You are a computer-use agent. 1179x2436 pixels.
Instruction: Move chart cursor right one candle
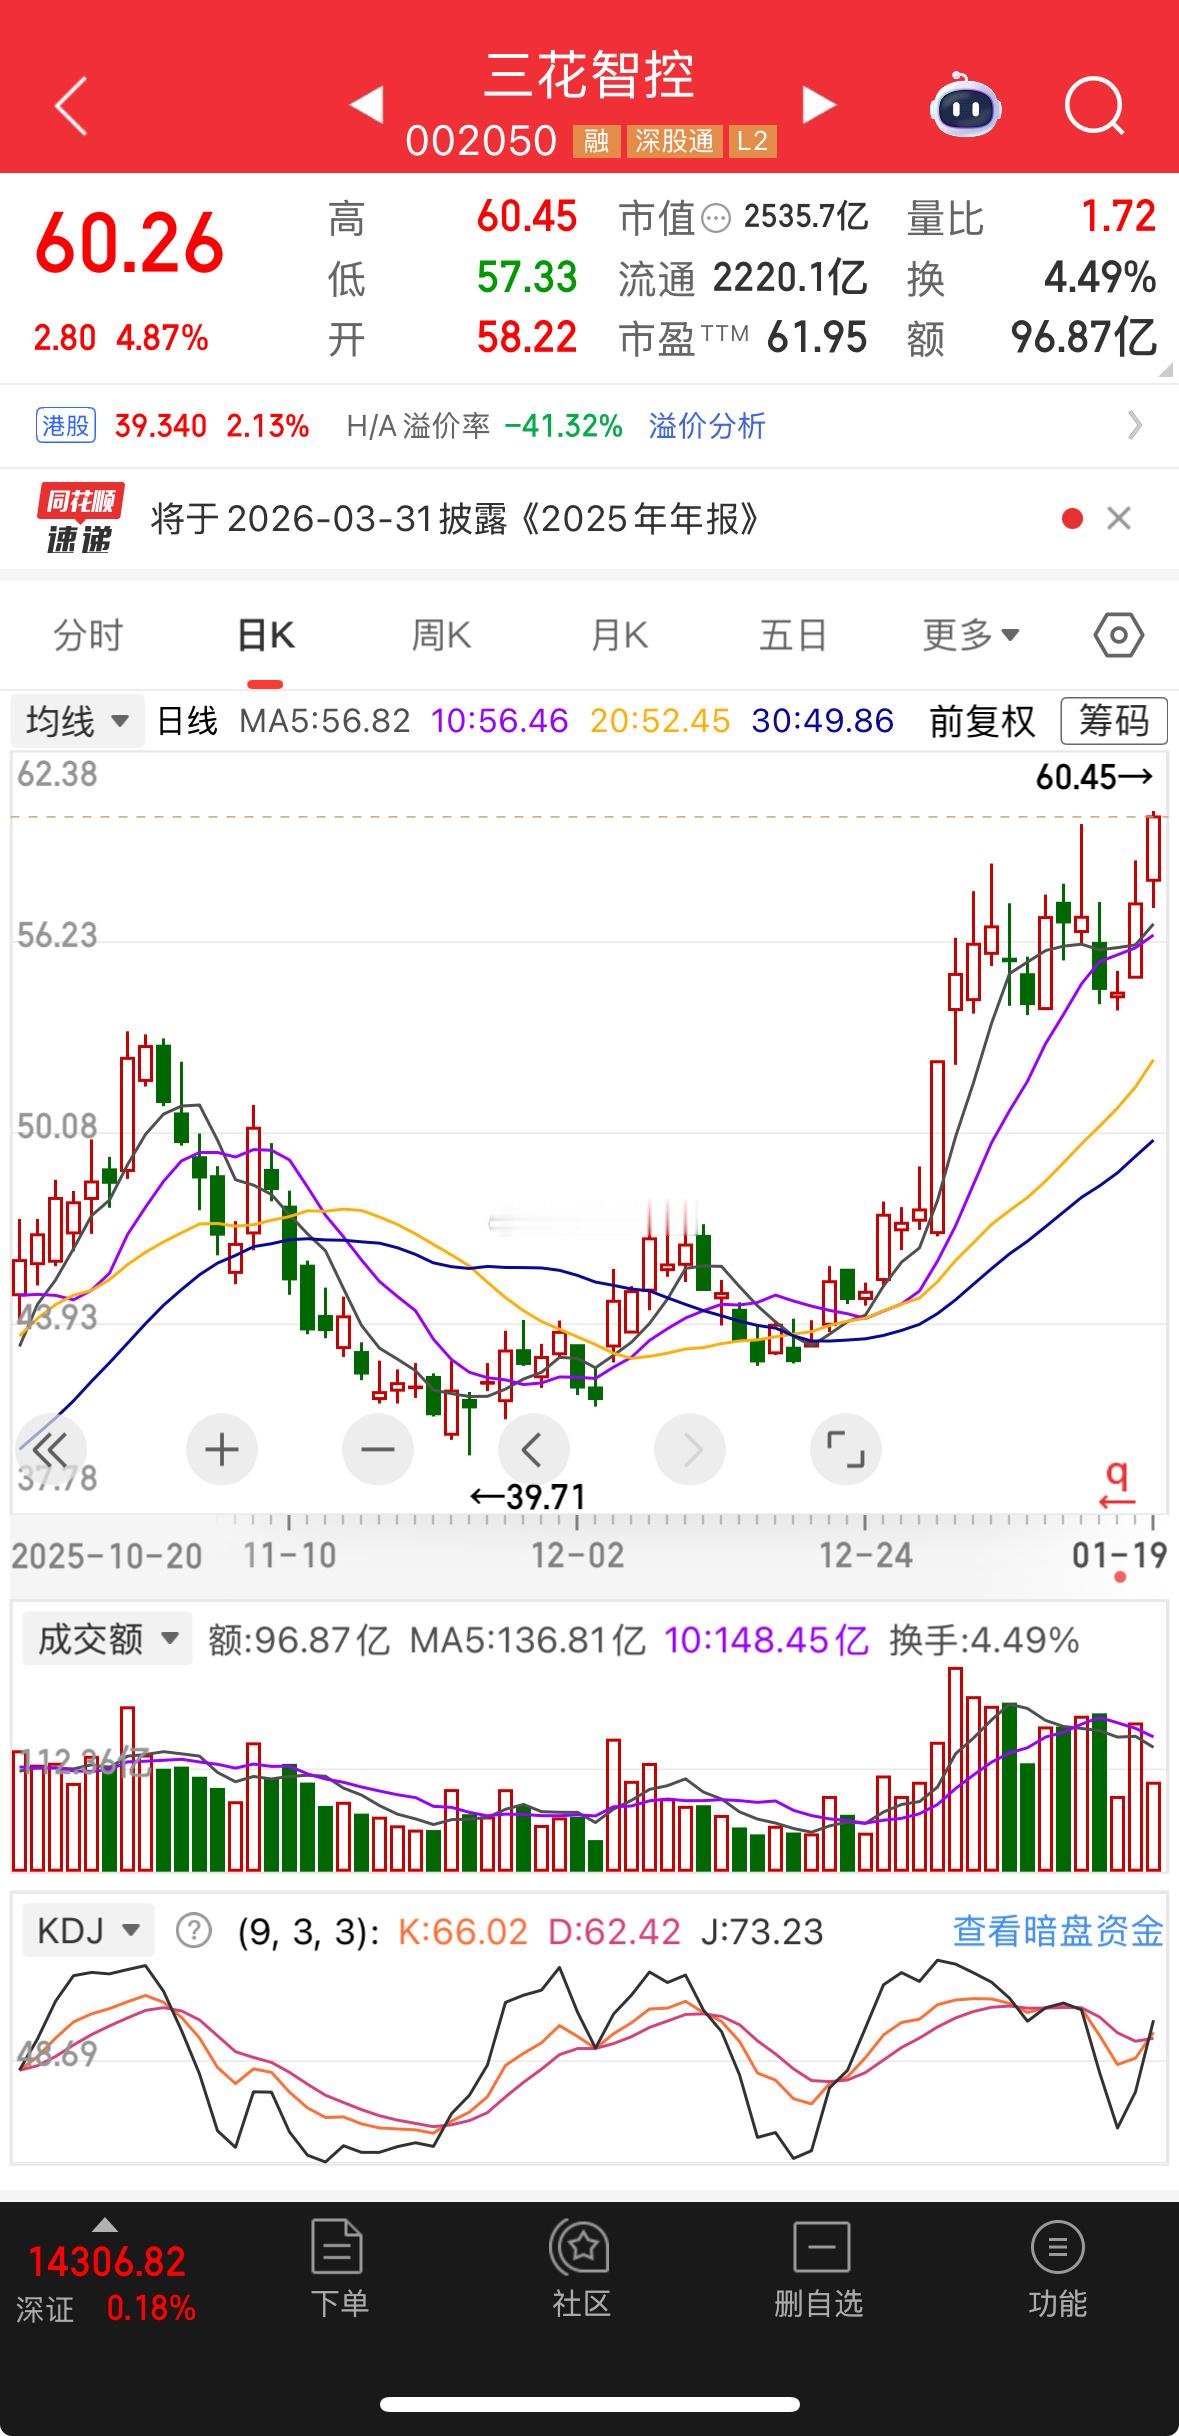coord(689,1449)
